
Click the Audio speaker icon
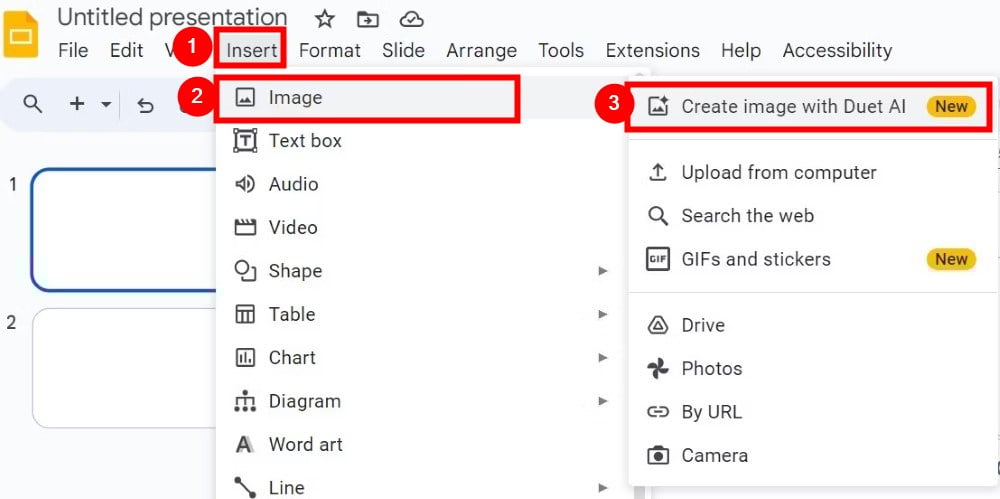246,184
